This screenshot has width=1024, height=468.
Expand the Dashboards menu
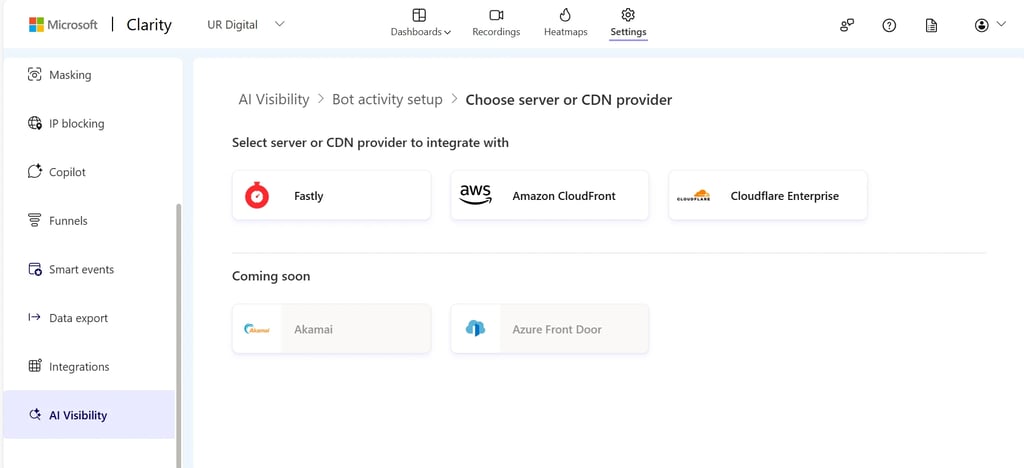pos(421,23)
